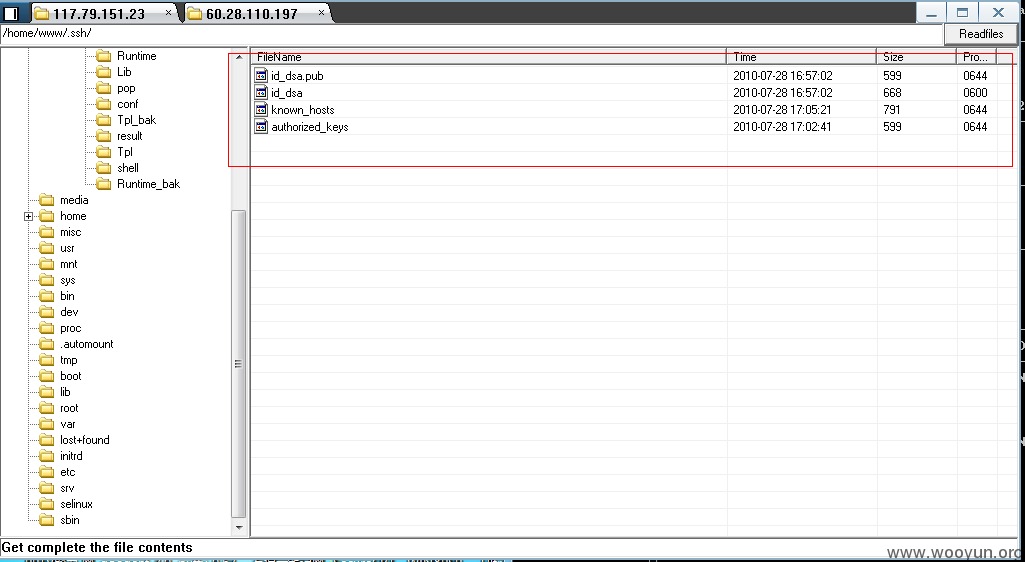Click time 2010-07-28 17:05:21 cell

pos(782,110)
